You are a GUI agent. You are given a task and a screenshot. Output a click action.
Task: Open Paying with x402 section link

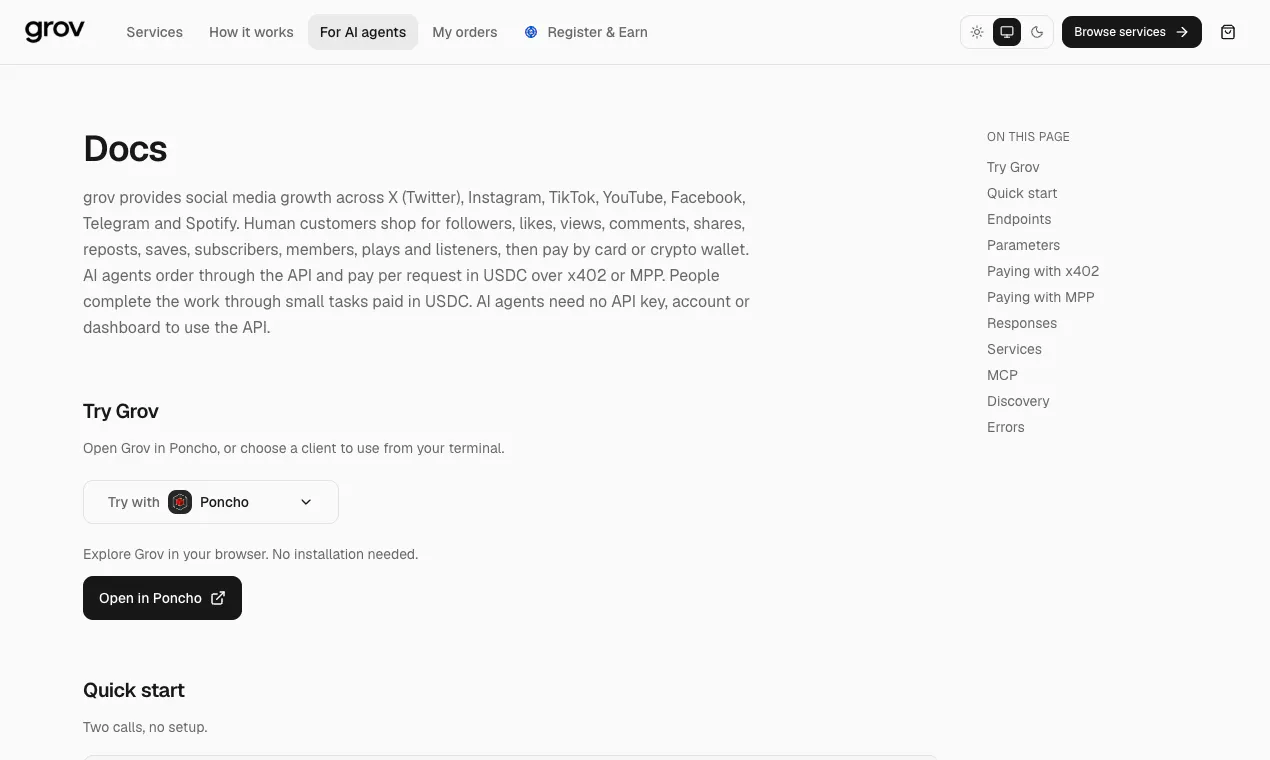(1043, 271)
